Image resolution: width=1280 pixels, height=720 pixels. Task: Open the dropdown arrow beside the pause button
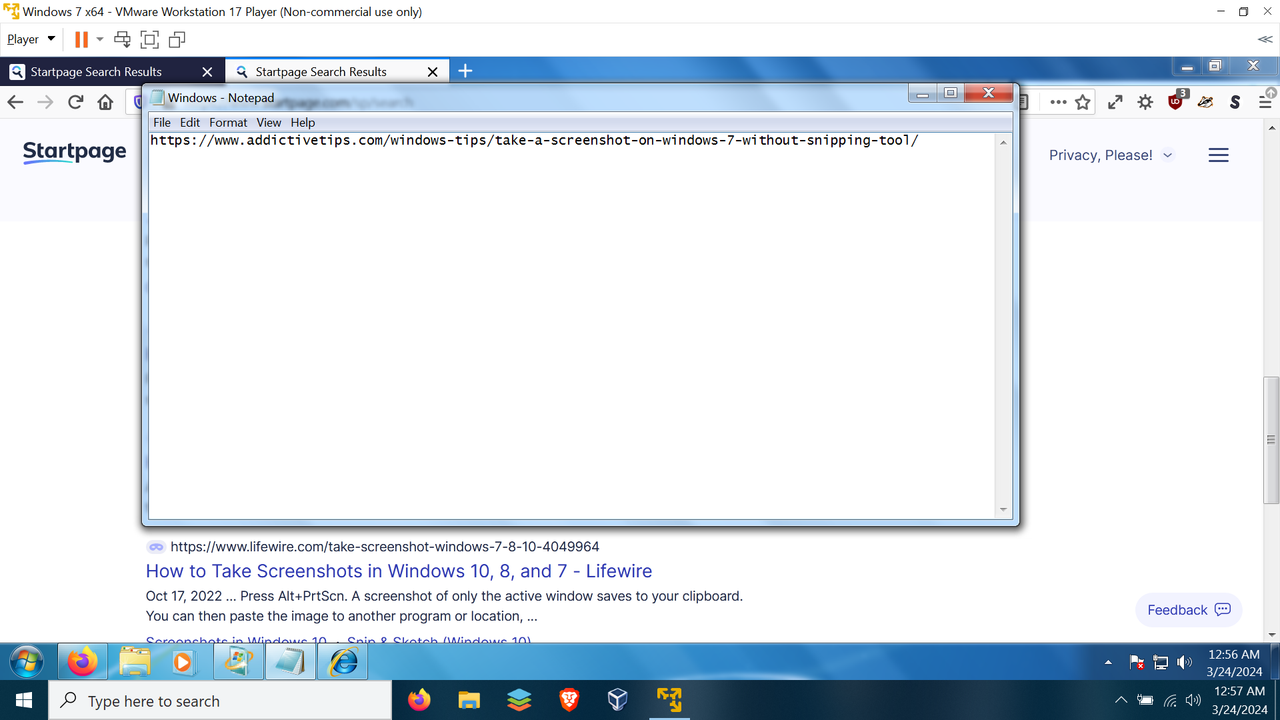coord(99,39)
